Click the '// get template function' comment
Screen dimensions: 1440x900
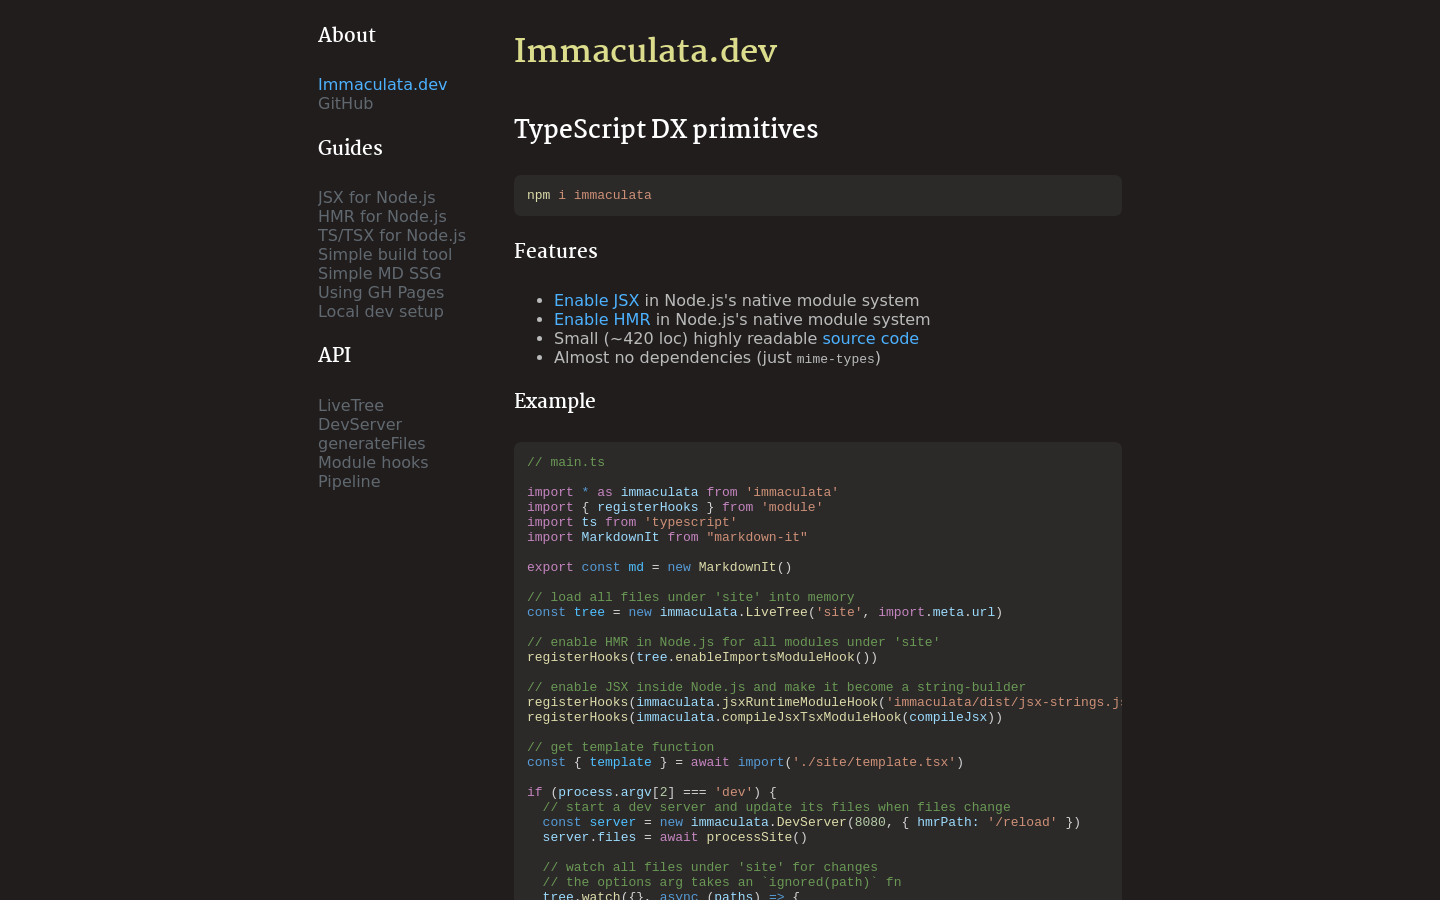[x=621, y=747]
